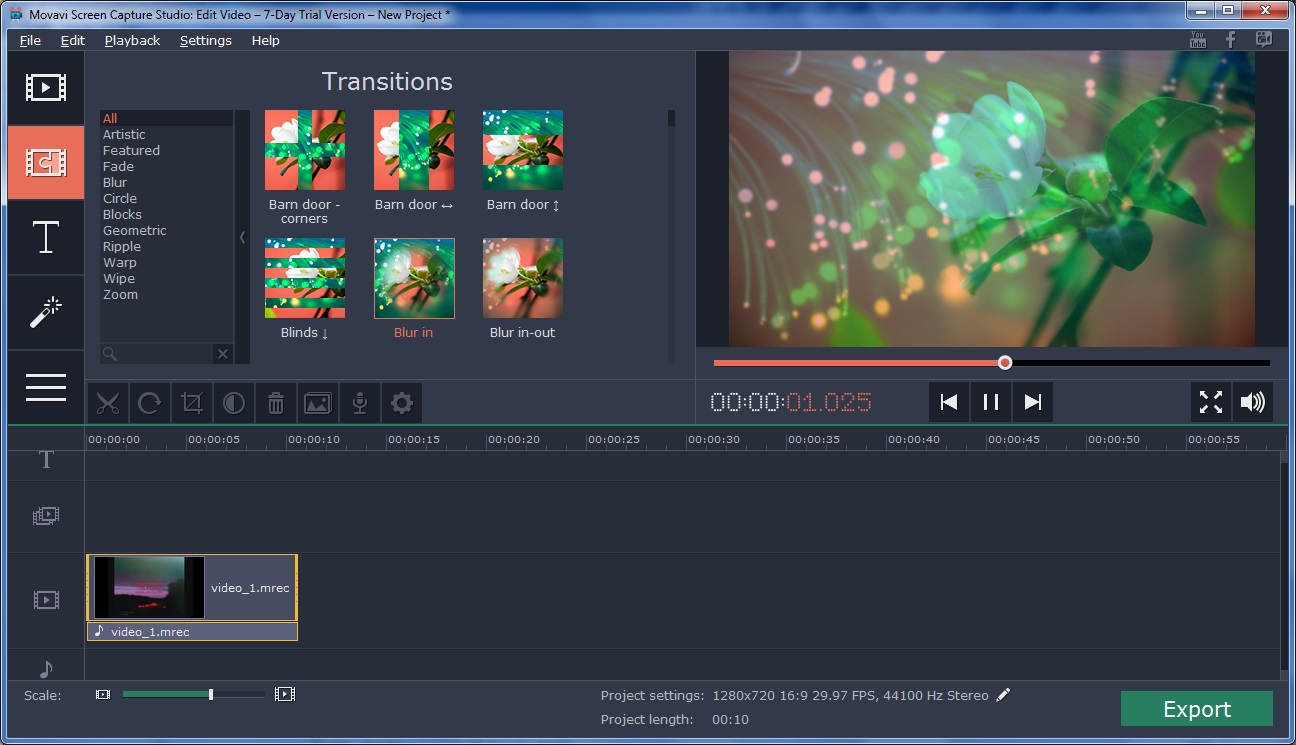Clear the transitions search with X
Screen dimensions: 1296x745
222,354
